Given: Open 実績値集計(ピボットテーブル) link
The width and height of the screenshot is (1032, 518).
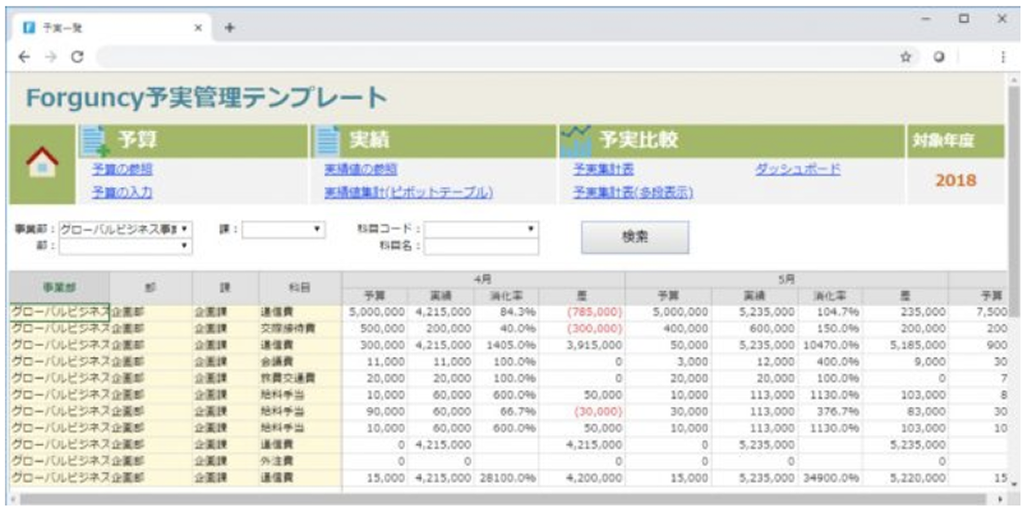Looking at the screenshot, I should point(409,192).
